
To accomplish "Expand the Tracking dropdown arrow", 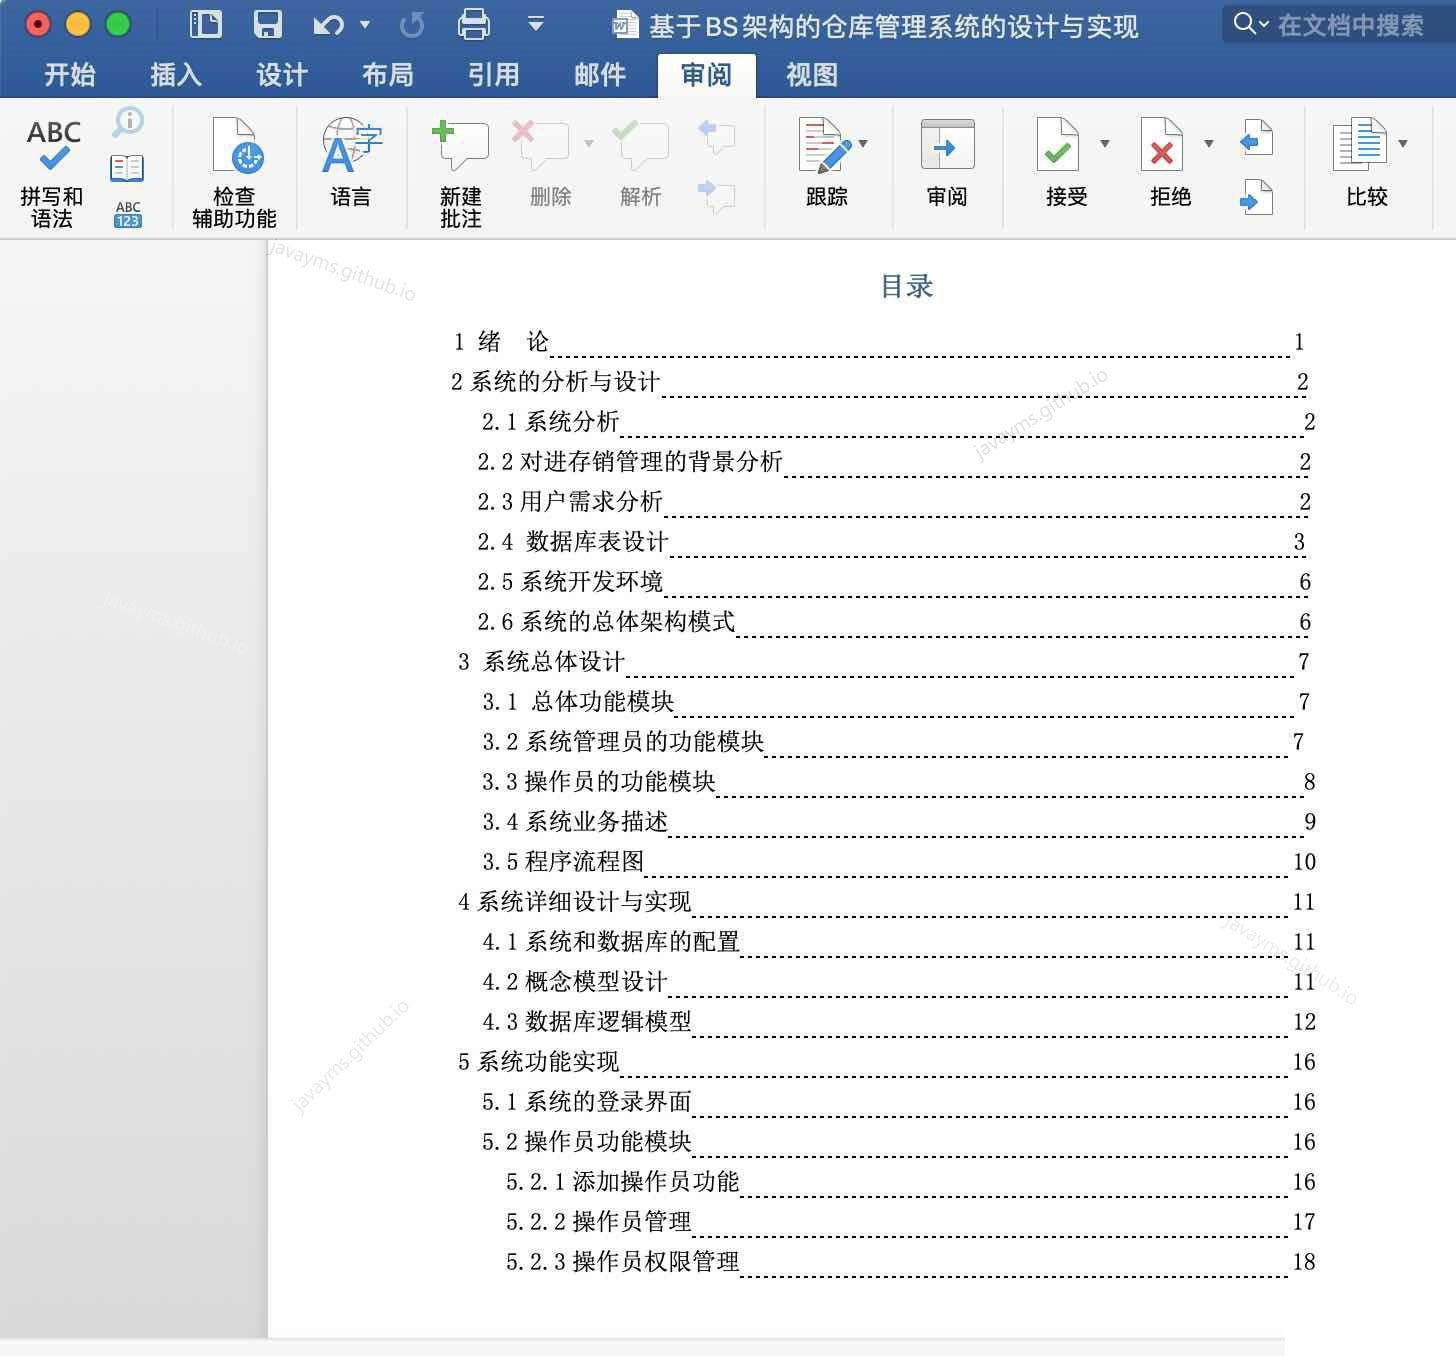I will 863,143.
